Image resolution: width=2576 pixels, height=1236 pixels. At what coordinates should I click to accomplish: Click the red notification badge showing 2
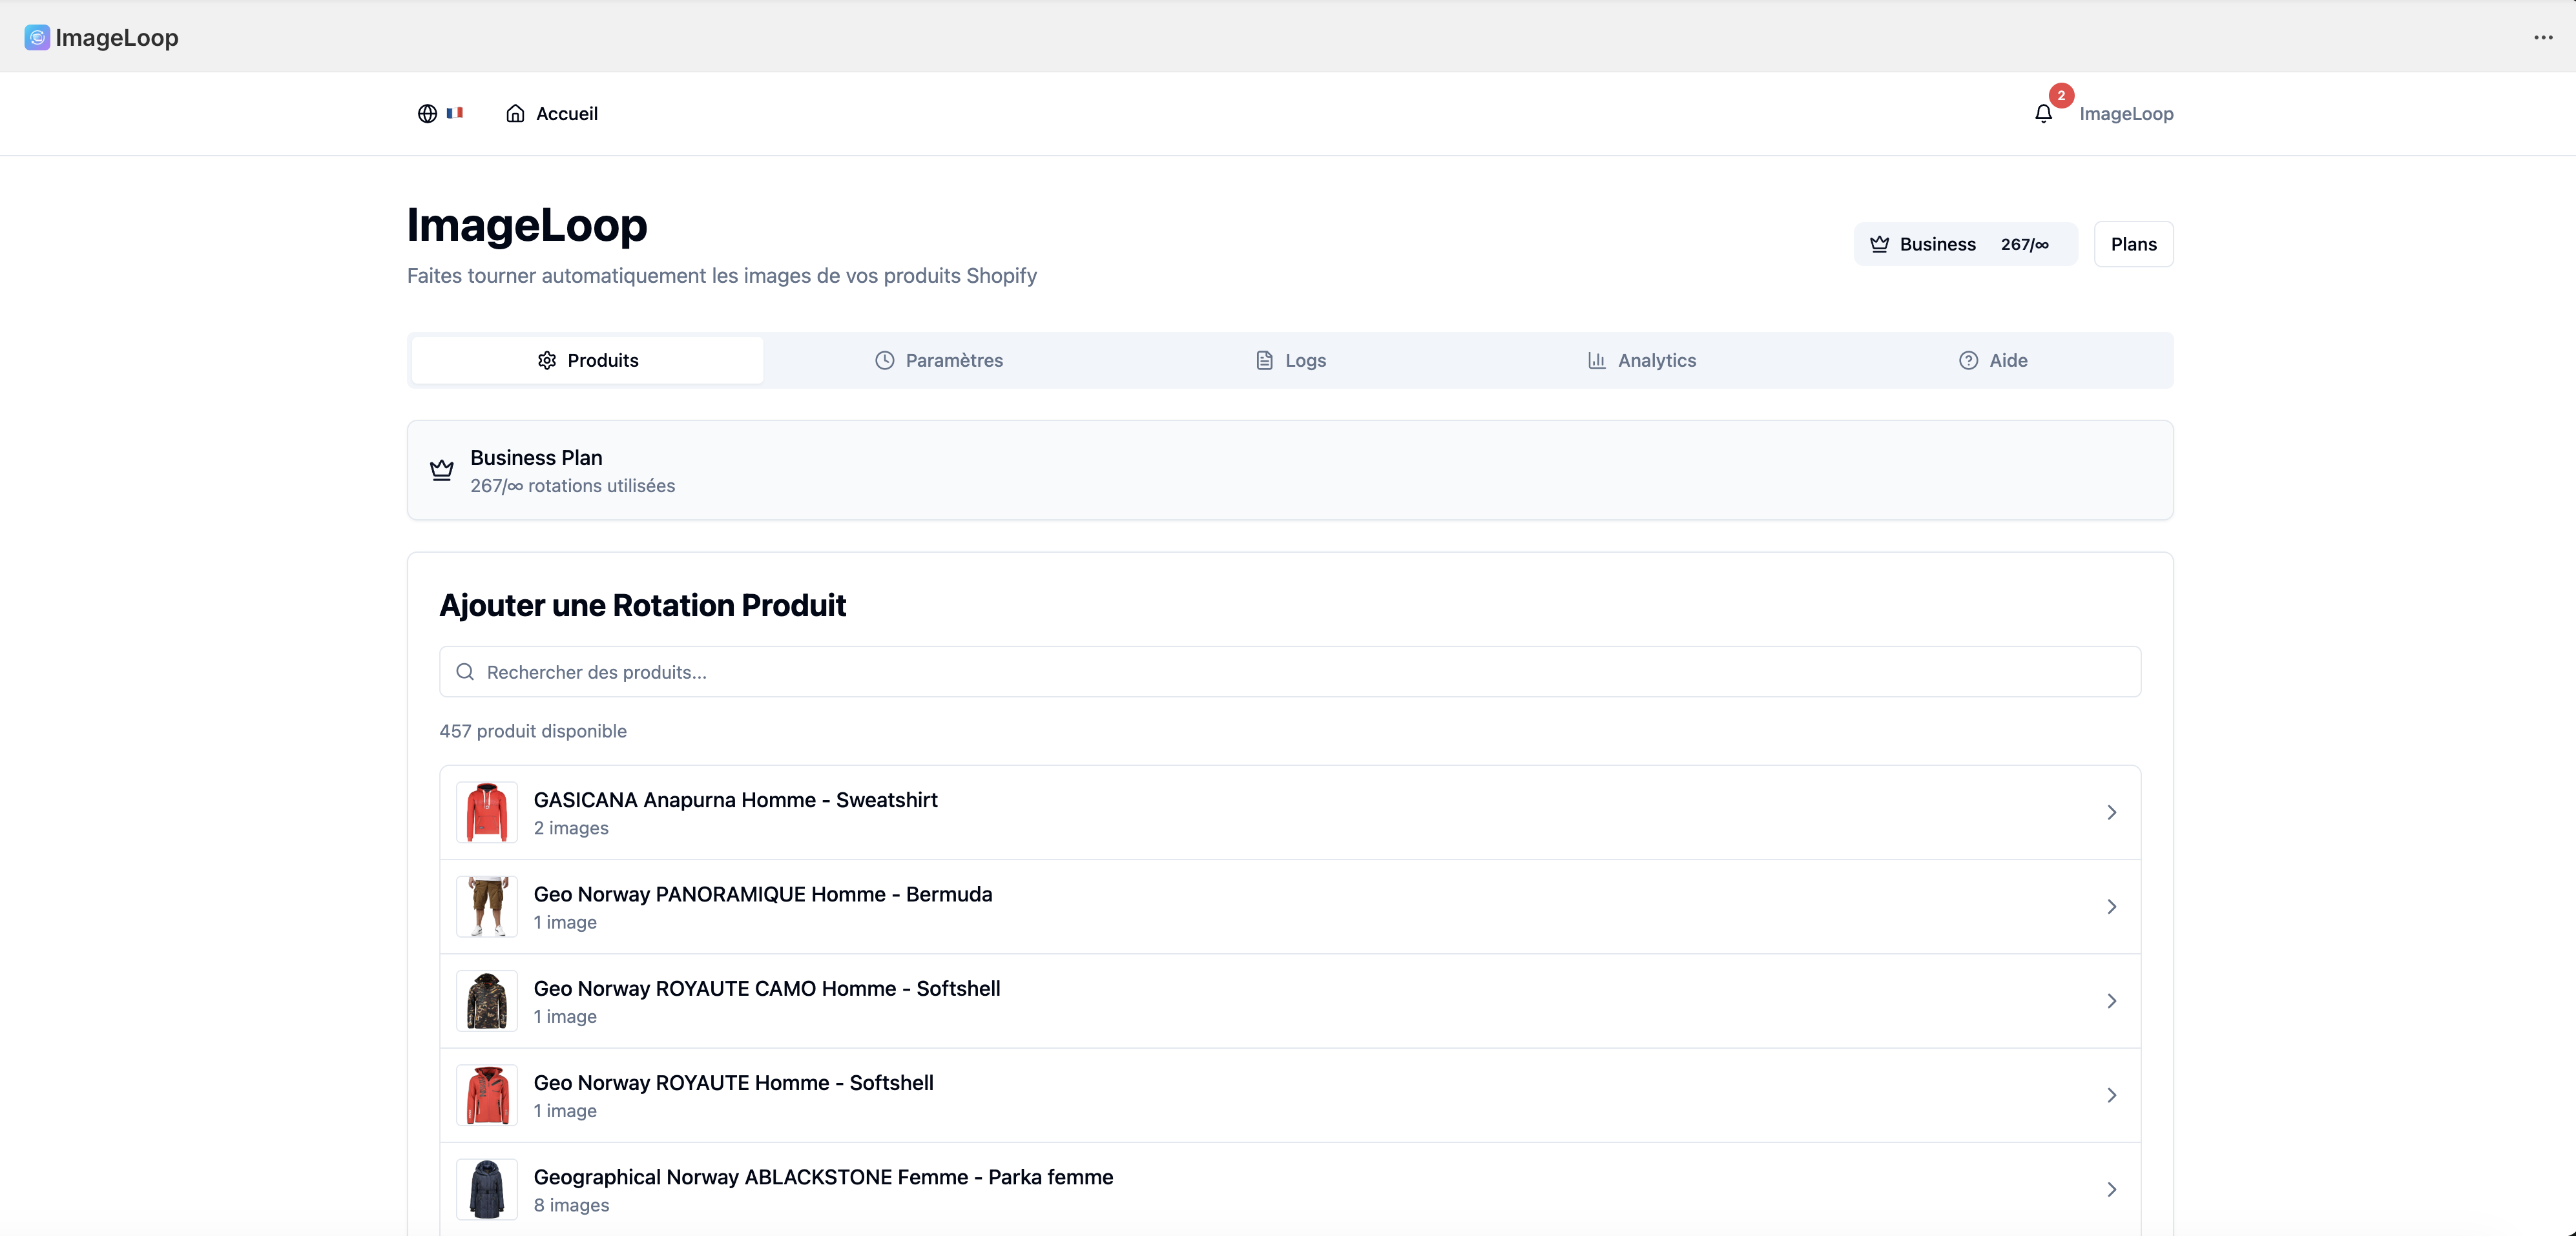(2061, 96)
